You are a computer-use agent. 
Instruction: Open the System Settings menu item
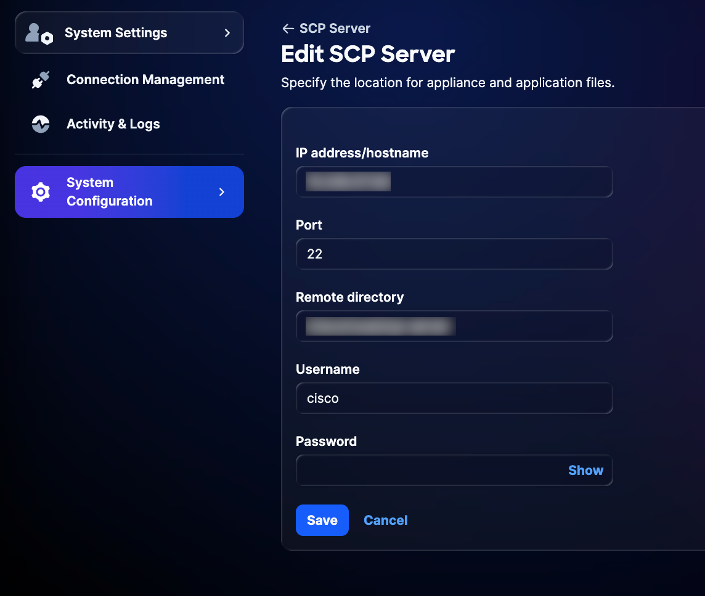coord(130,33)
